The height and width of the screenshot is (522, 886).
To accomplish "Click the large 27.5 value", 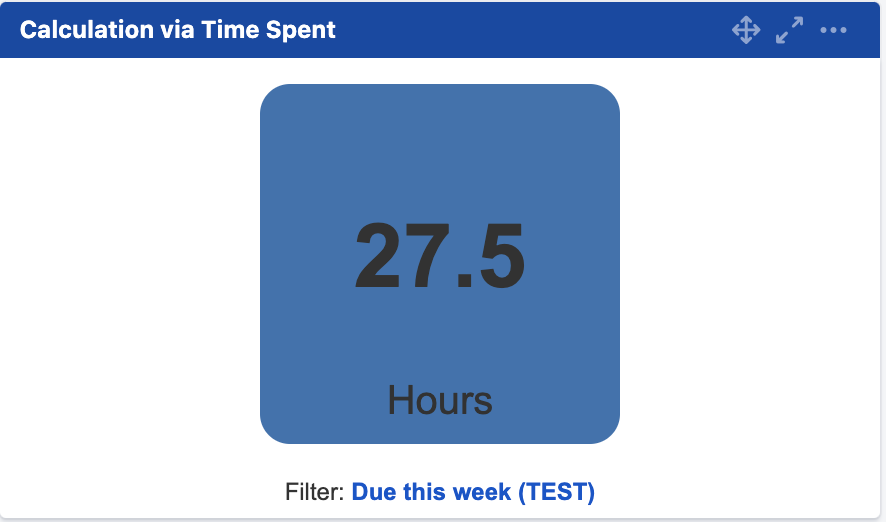I will tap(440, 257).
